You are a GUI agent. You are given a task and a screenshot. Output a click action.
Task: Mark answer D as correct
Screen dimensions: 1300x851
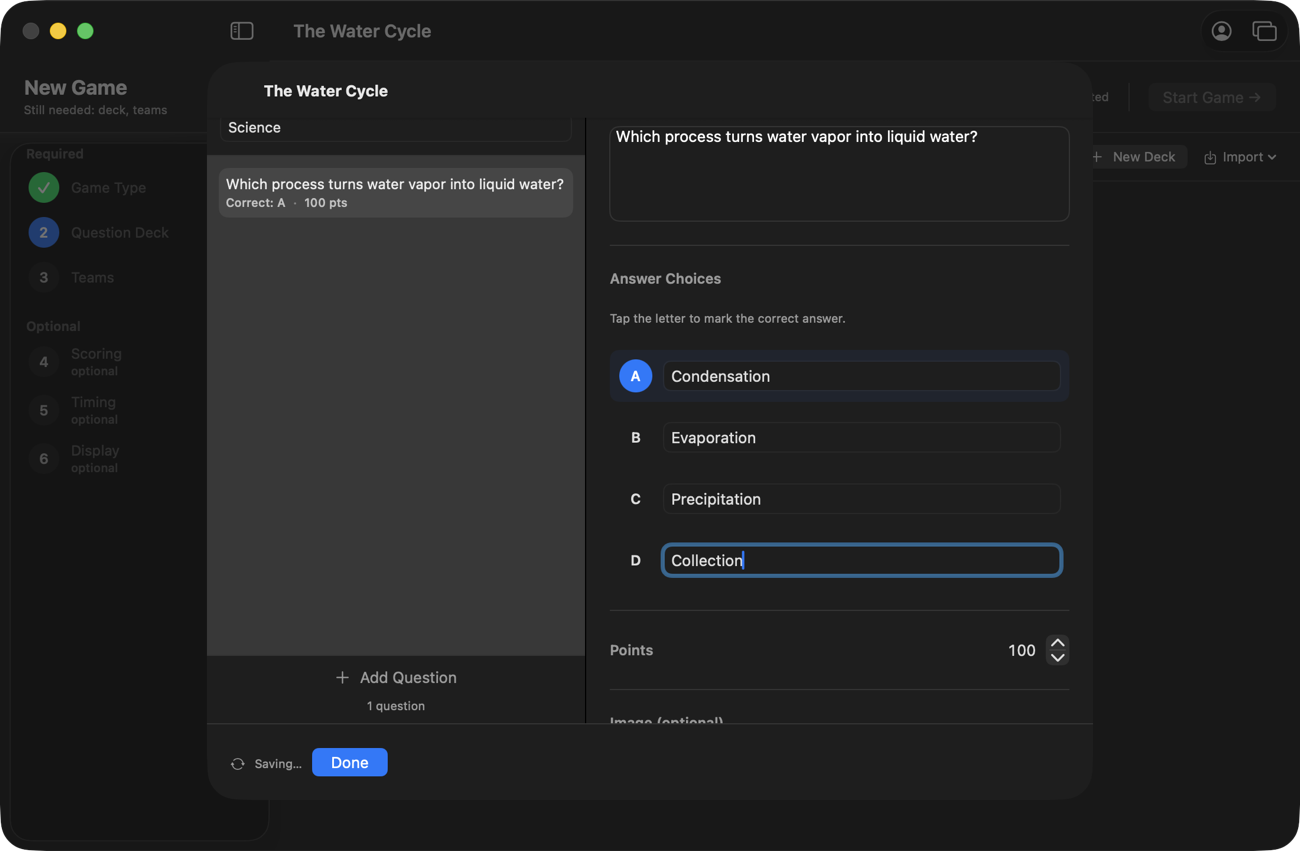[x=635, y=561]
